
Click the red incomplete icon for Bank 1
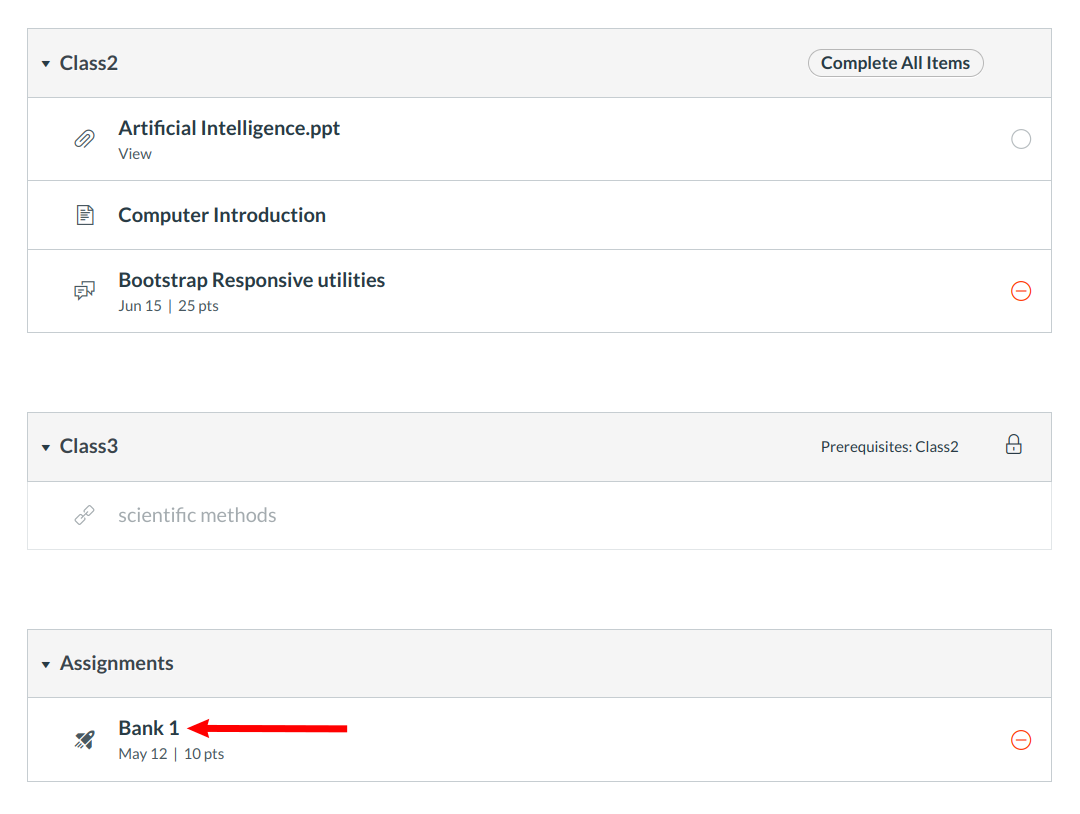pyautogui.click(x=1021, y=740)
